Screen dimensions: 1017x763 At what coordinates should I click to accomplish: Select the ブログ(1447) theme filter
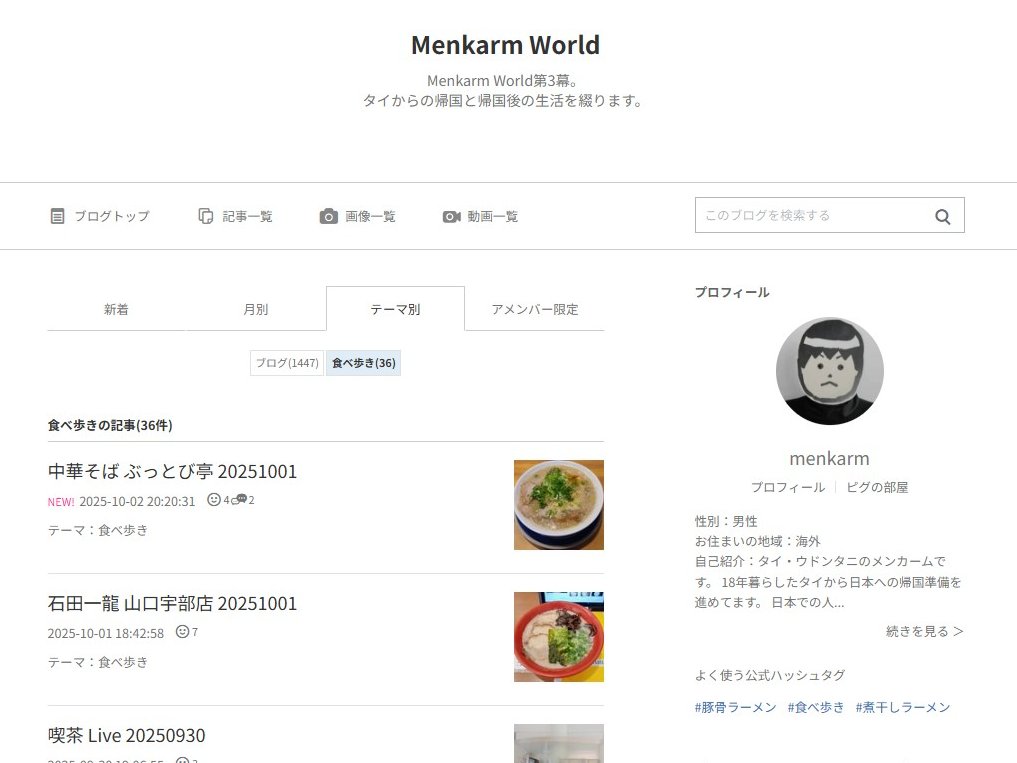(x=287, y=363)
